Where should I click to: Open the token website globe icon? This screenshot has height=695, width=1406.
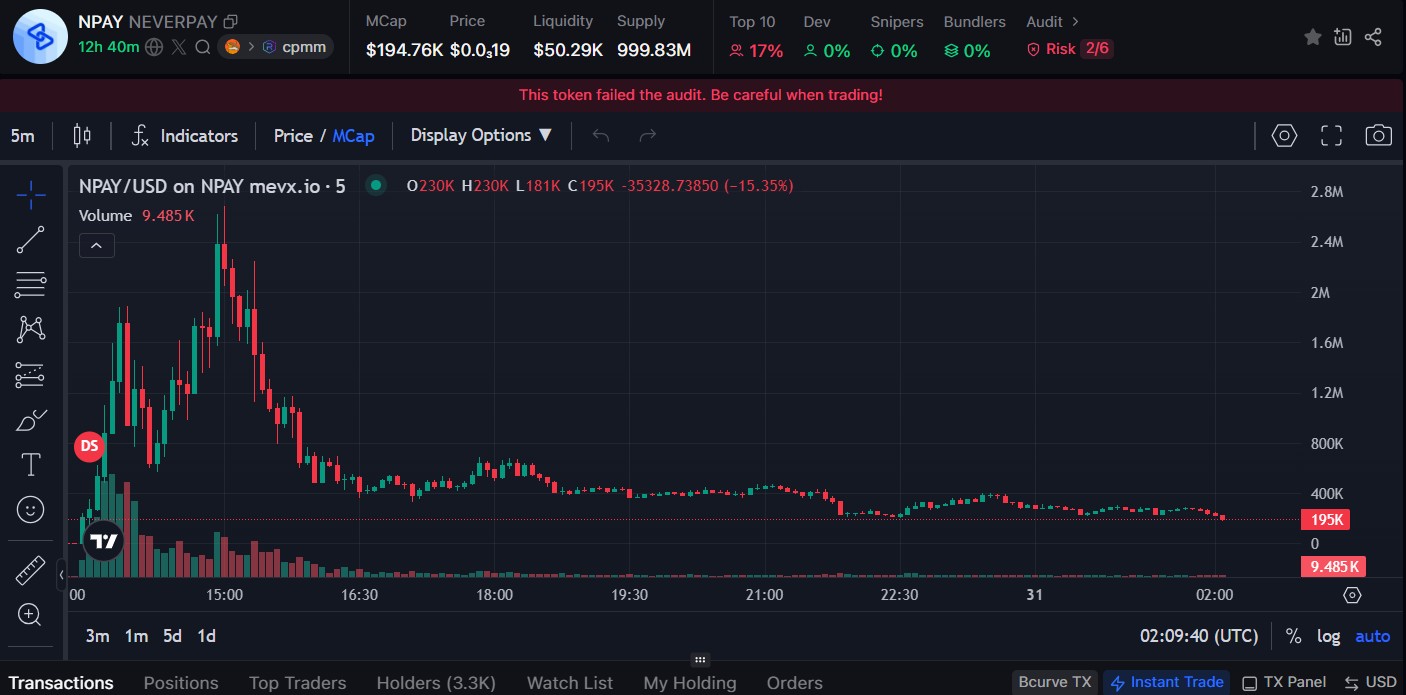click(154, 46)
